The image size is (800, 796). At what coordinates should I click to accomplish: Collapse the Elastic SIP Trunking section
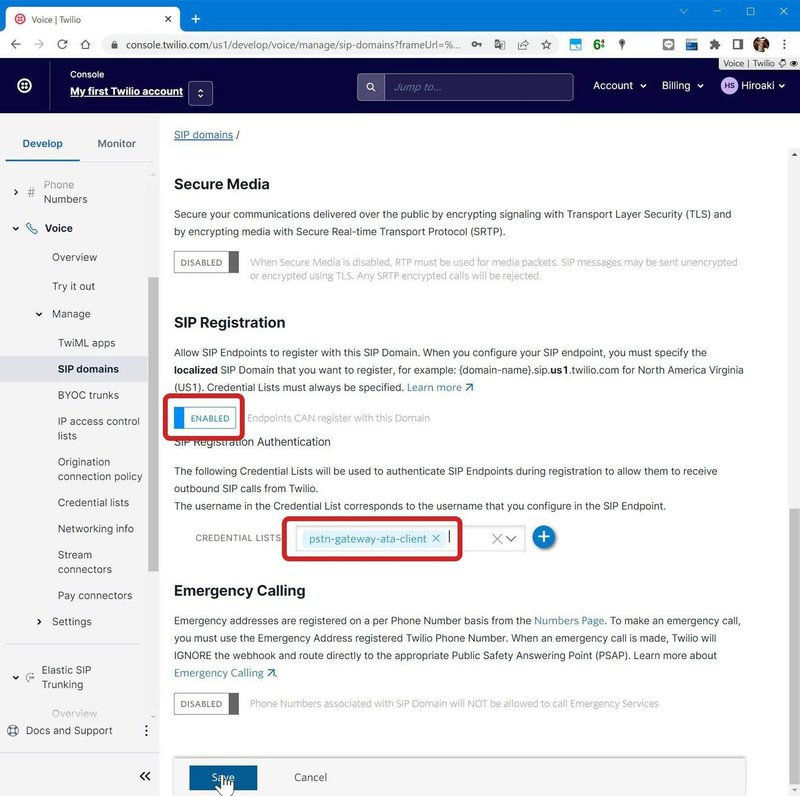[16, 678]
